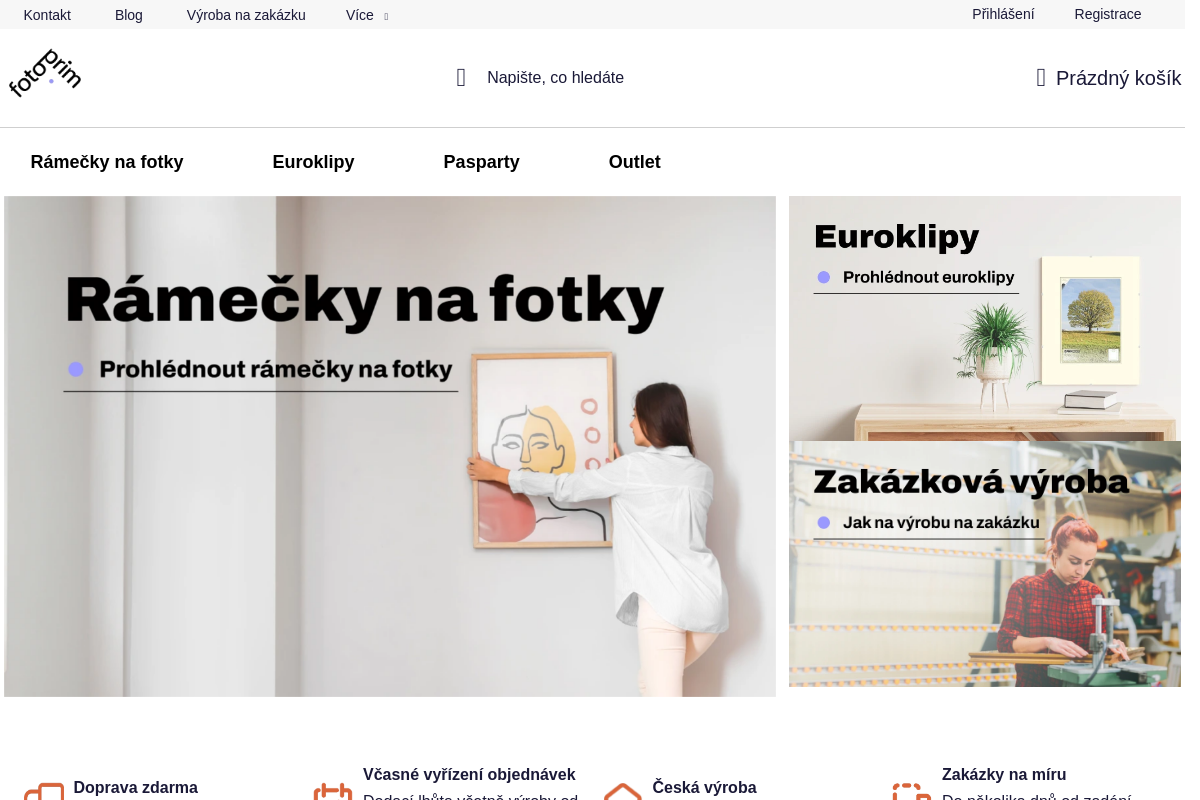Click the small arrow next to Více
The image size is (1200, 800).
pyautogui.click(x=386, y=16)
